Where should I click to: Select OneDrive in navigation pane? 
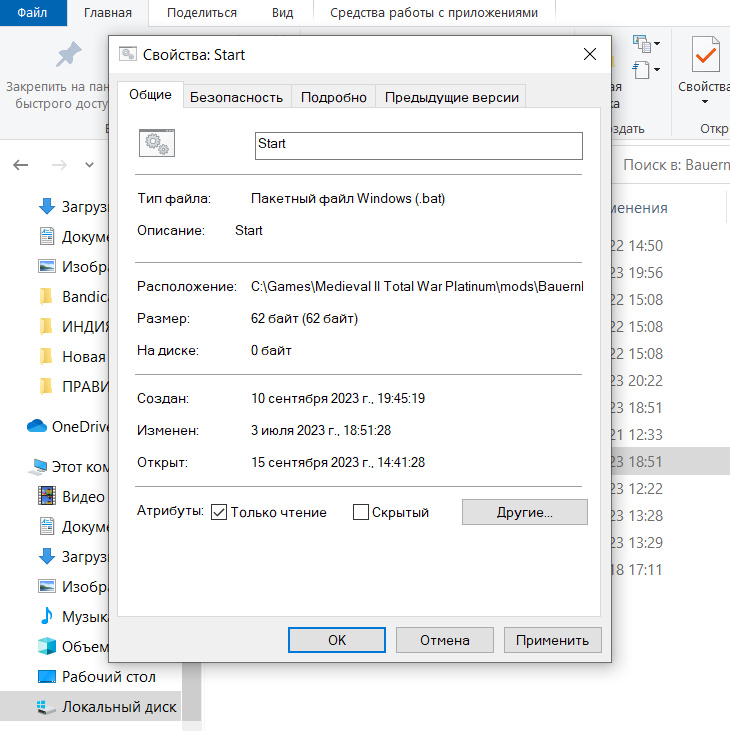tap(68, 426)
